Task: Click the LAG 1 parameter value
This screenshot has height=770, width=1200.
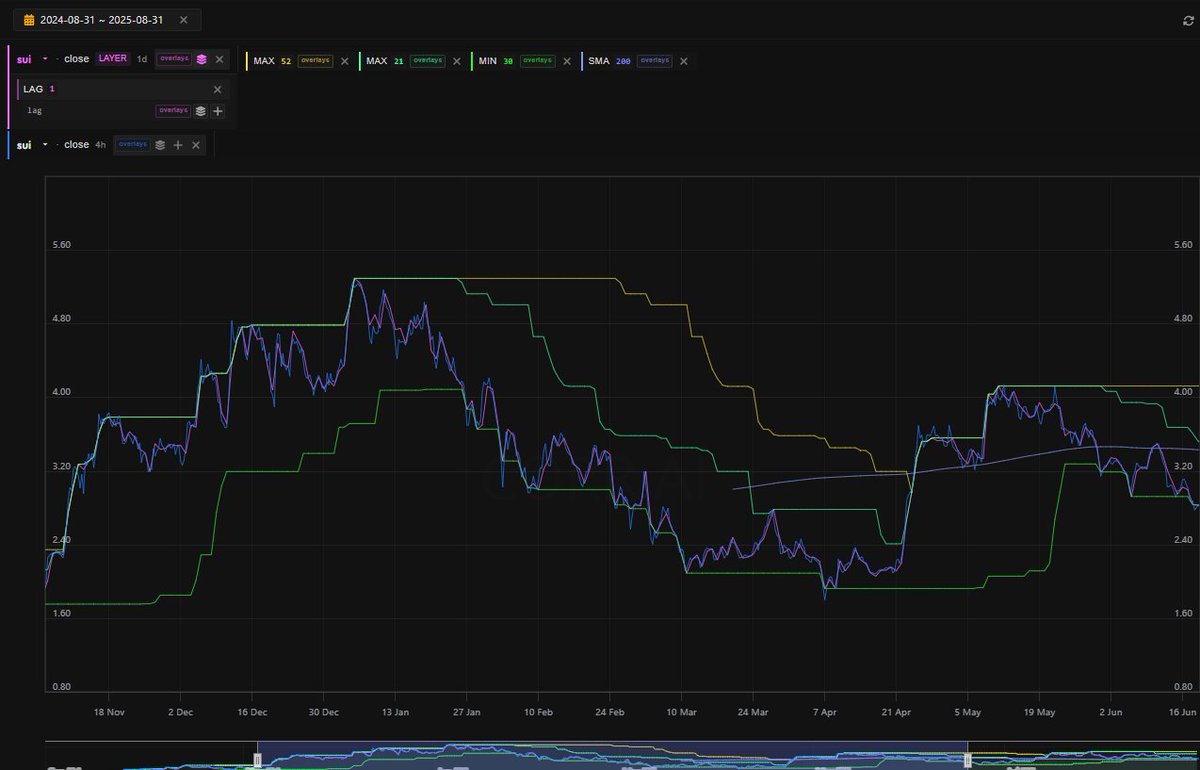Action: tap(52, 89)
